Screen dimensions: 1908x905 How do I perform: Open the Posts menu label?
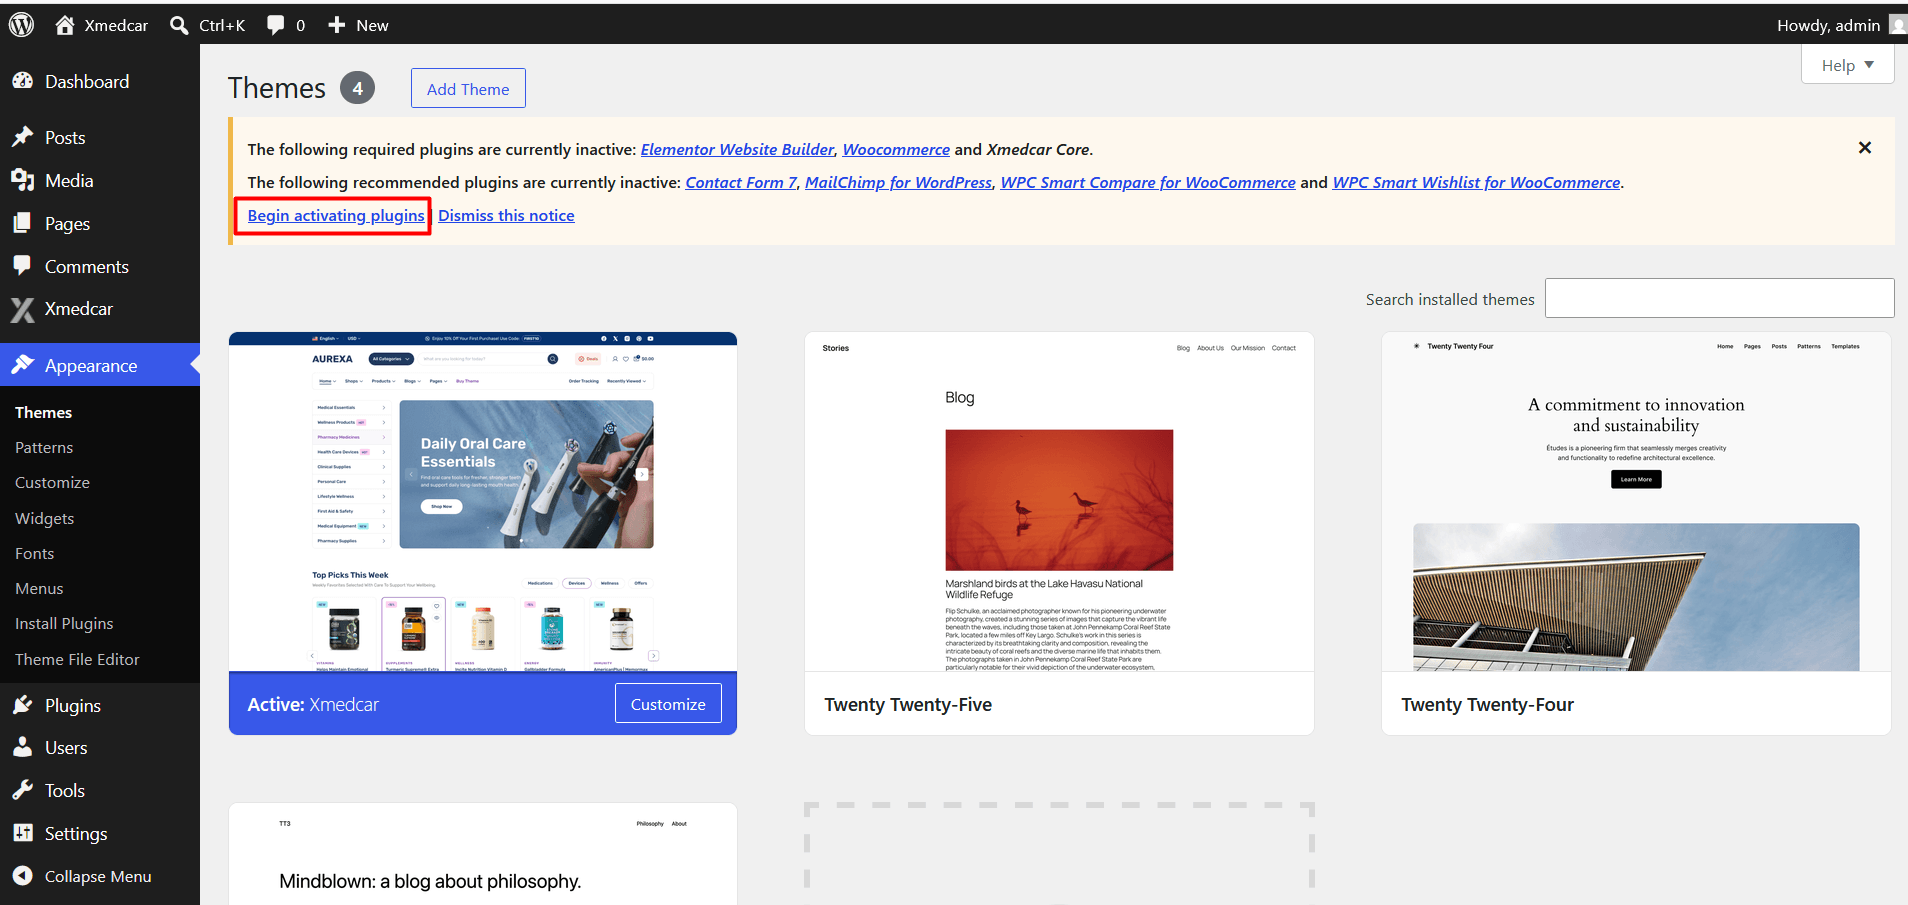point(65,137)
